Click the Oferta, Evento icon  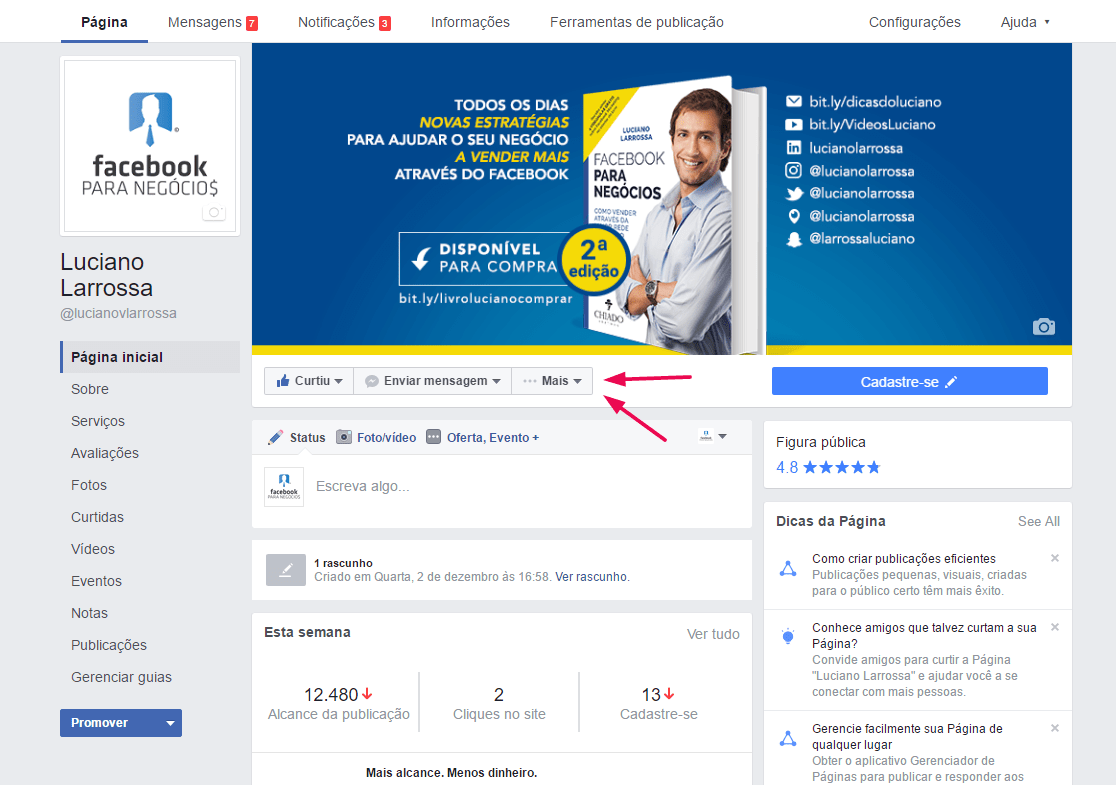(x=433, y=437)
